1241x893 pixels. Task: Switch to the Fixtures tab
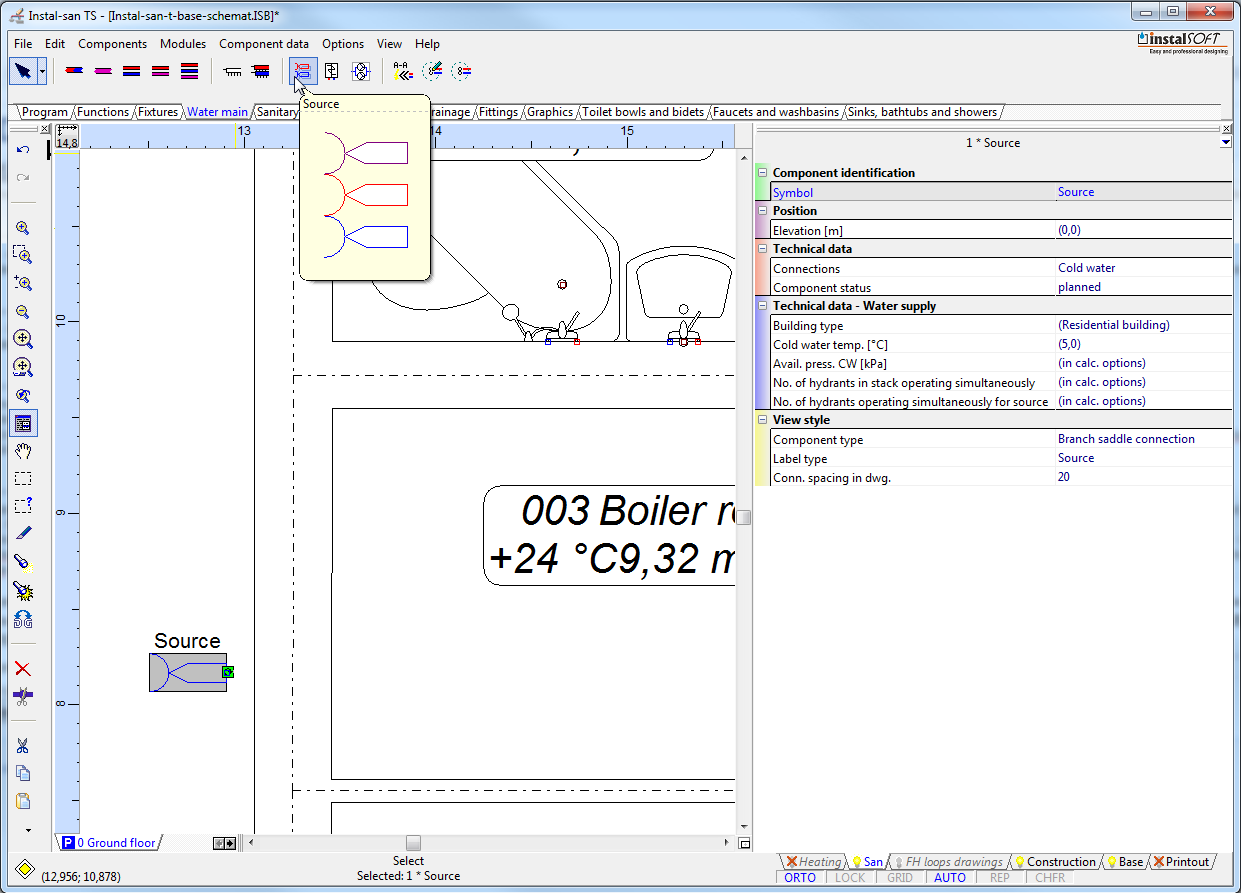pos(158,112)
